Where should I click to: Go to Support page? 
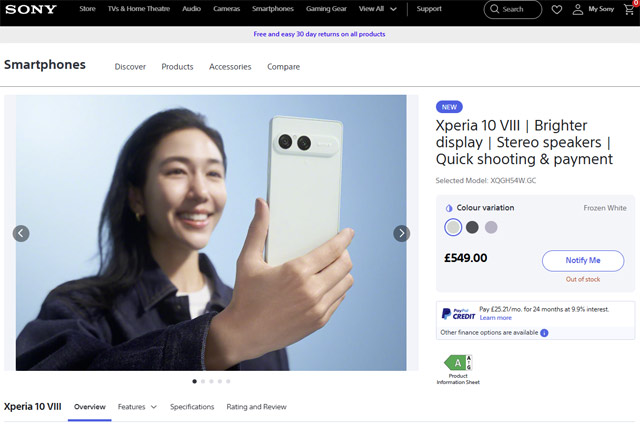(429, 9)
